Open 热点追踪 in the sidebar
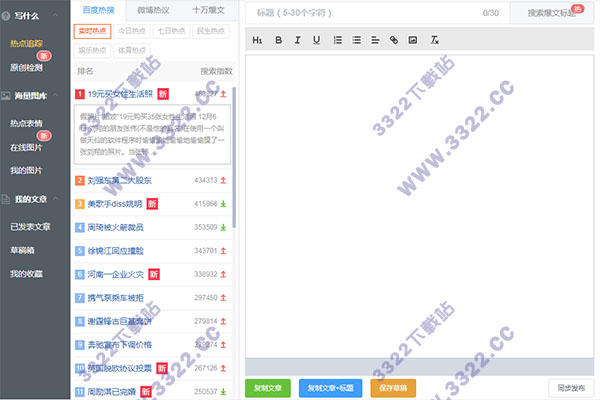This screenshot has width=600, height=400. pos(26,44)
